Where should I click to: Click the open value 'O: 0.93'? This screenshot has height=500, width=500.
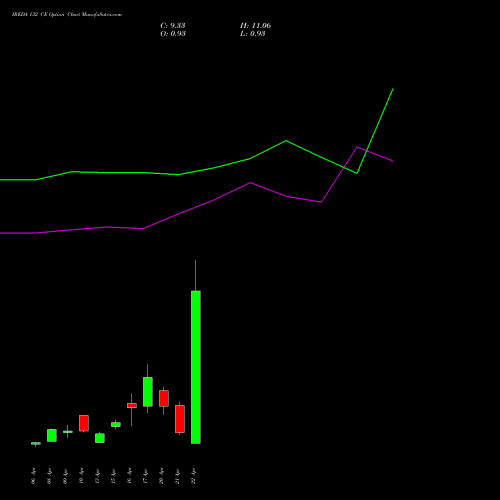[x=173, y=34]
